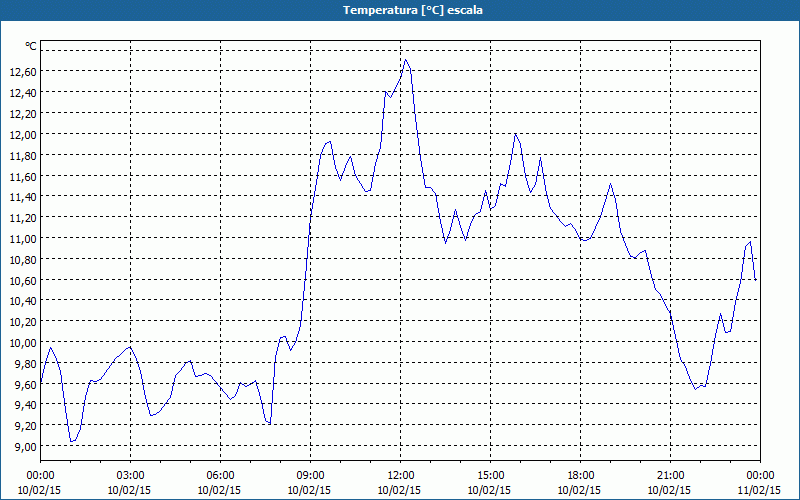This screenshot has width=800, height=500.
Task: Click the 12:00 time axis label
Action: click(x=401, y=476)
